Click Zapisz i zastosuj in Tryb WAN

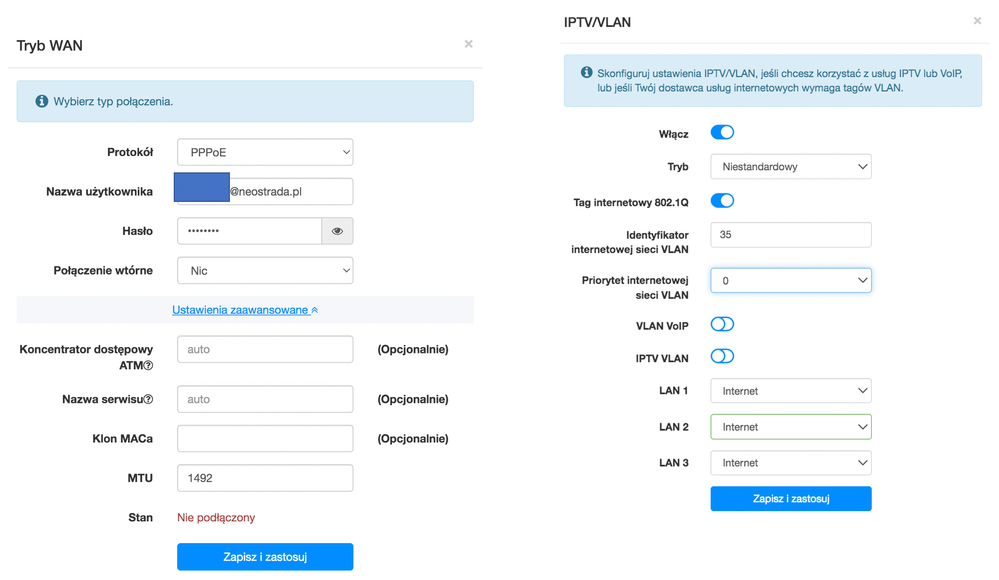tap(265, 557)
